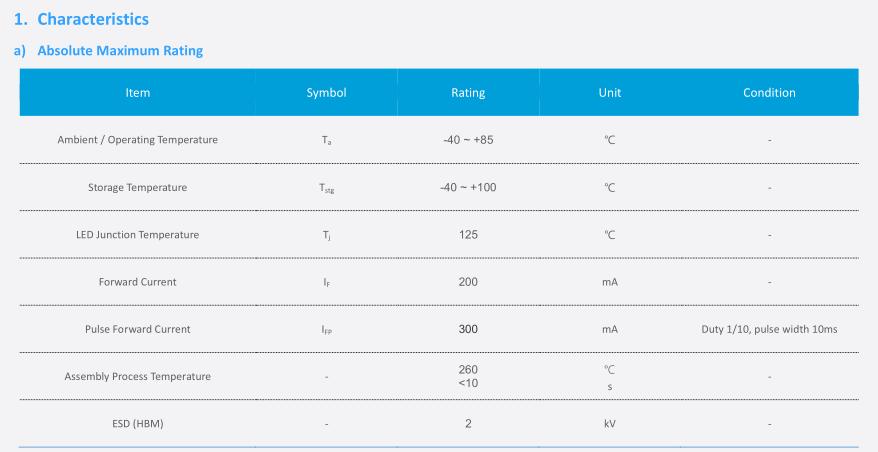
Task: Click the "Unit" column header
Action: click(610, 93)
